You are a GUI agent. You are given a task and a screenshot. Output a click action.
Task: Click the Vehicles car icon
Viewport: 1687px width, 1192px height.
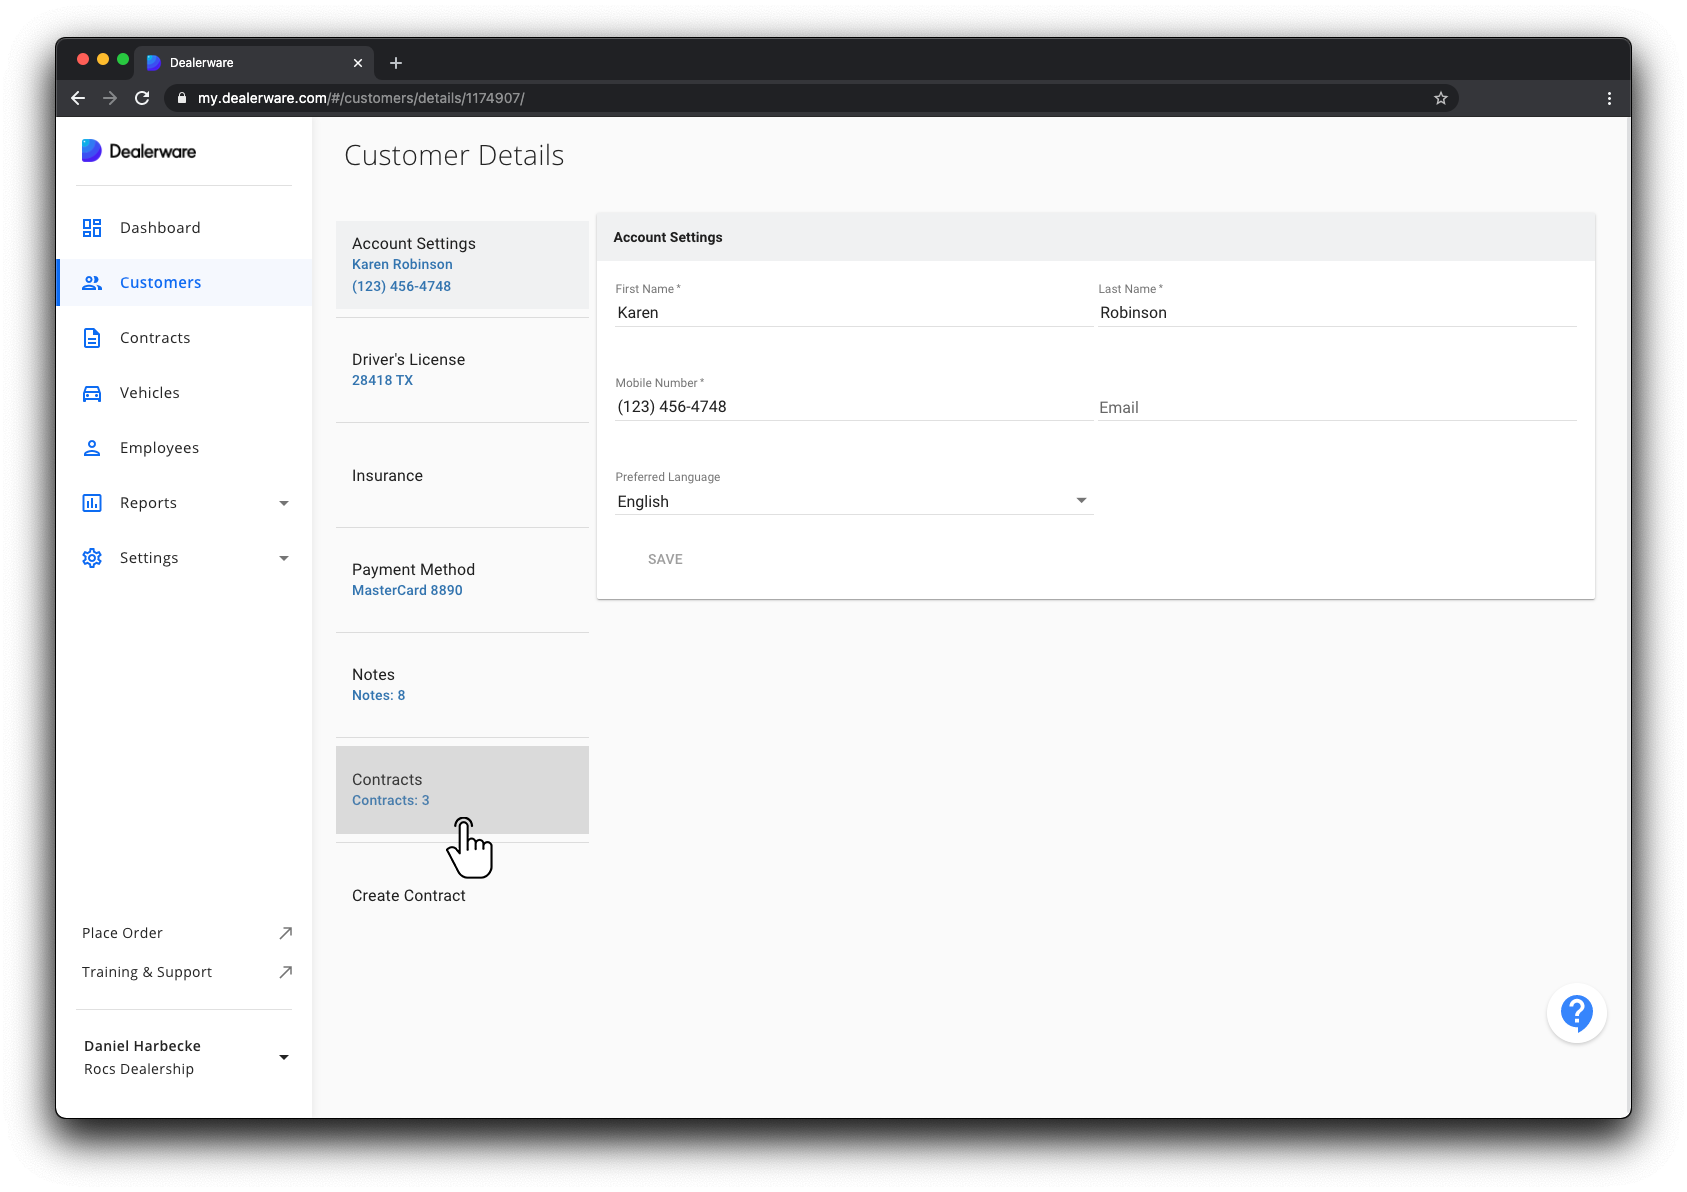92,393
